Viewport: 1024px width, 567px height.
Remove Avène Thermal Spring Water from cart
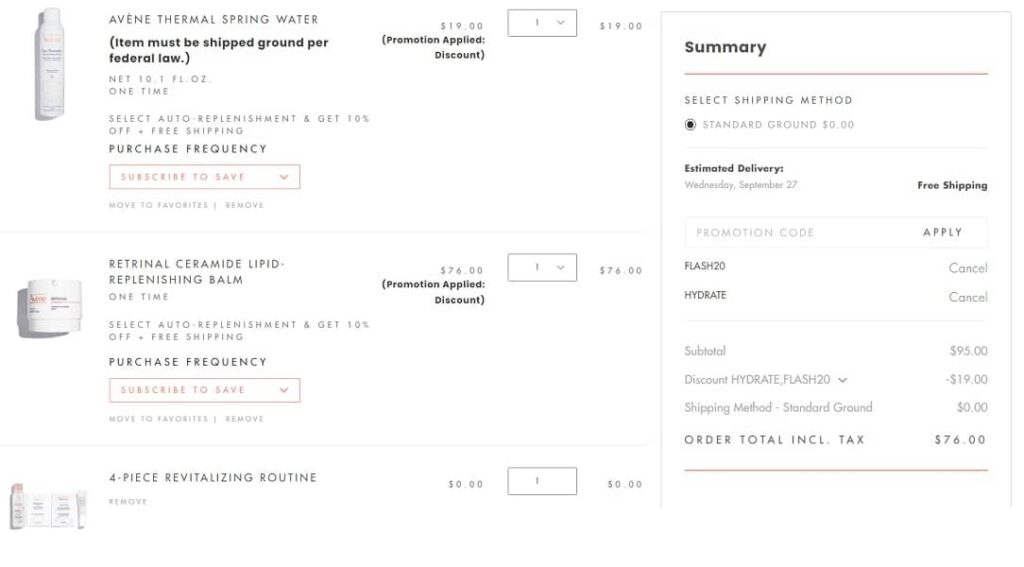(x=244, y=205)
